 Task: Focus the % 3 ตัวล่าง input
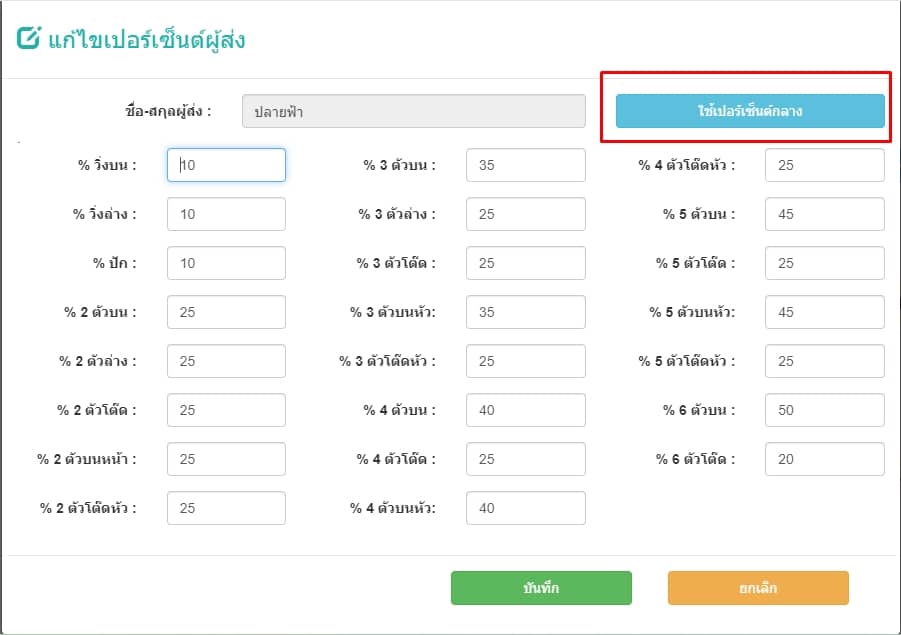coord(526,214)
